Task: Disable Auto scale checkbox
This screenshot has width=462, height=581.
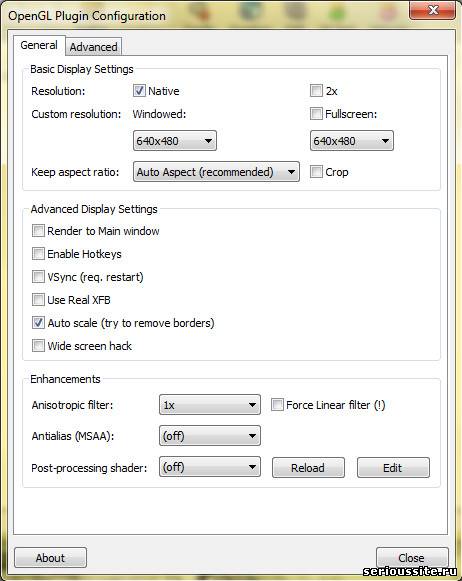Action: pos(38,322)
